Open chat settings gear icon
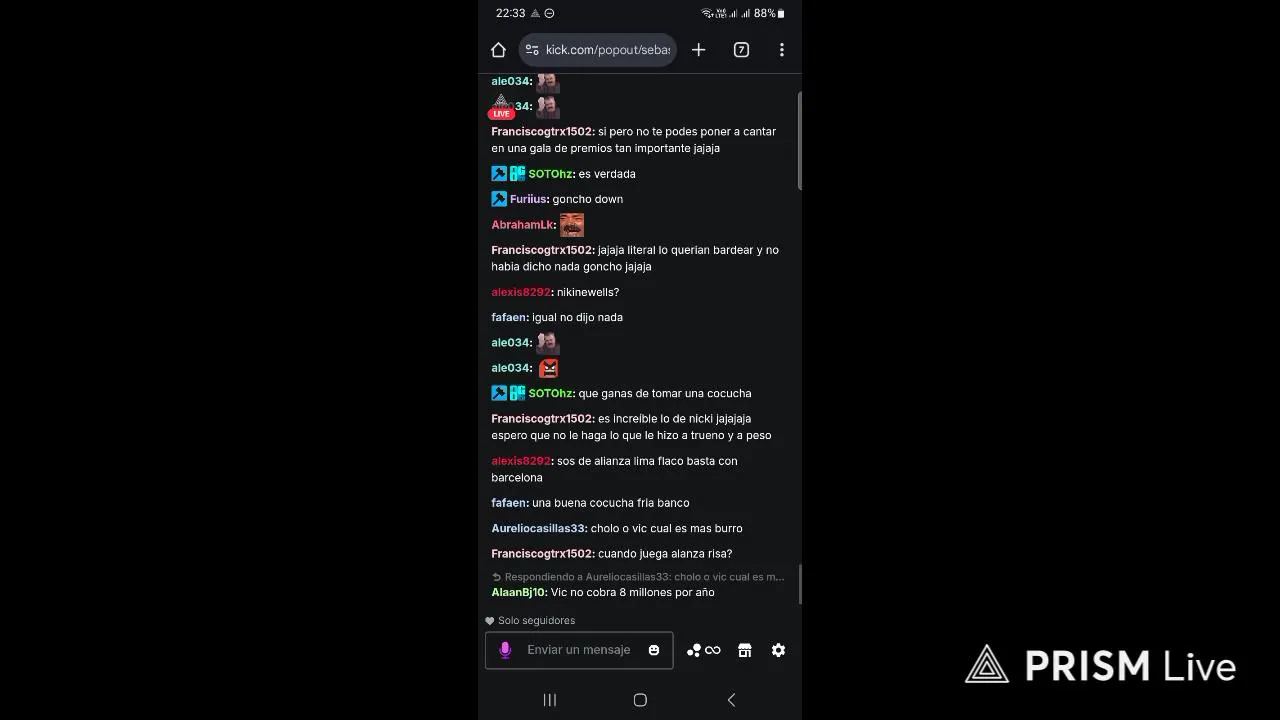Screen dimensions: 1280x720 tap(778, 650)
